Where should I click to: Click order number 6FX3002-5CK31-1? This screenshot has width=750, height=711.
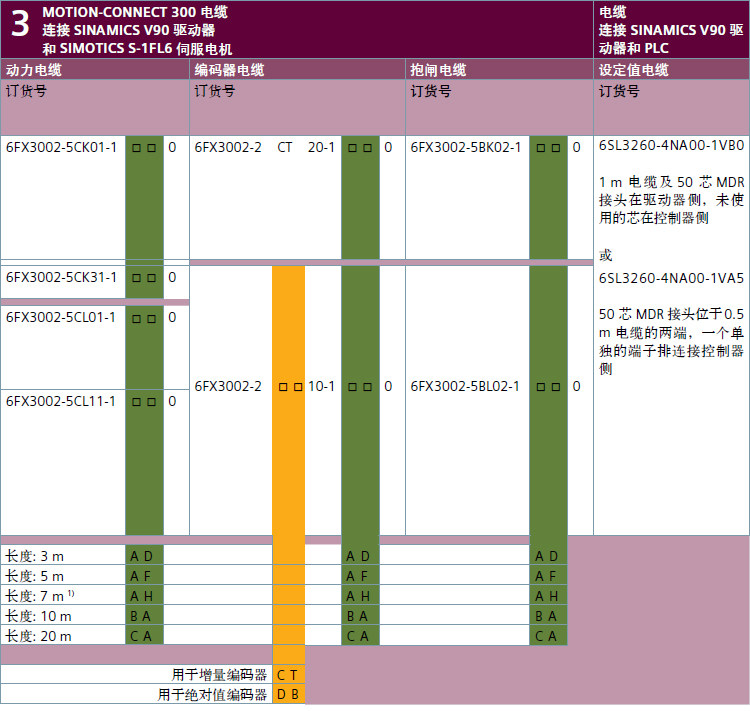pyautogui.click(x=61, y=278)
